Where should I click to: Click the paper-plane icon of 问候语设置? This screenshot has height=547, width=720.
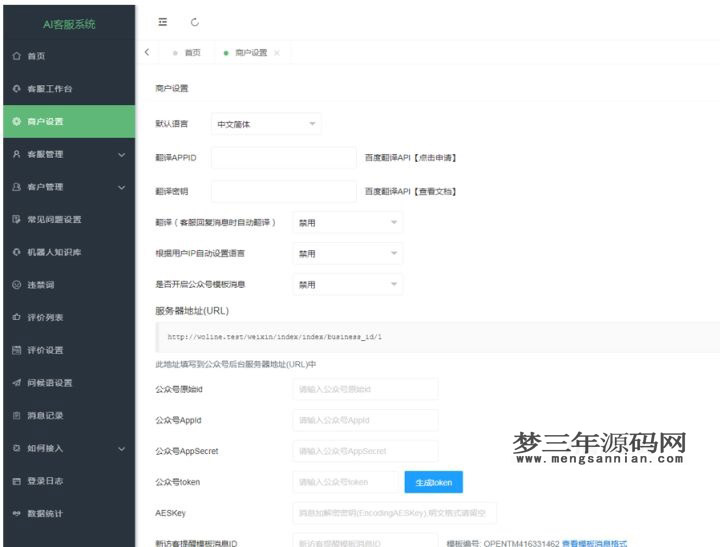tap(17, 383)
